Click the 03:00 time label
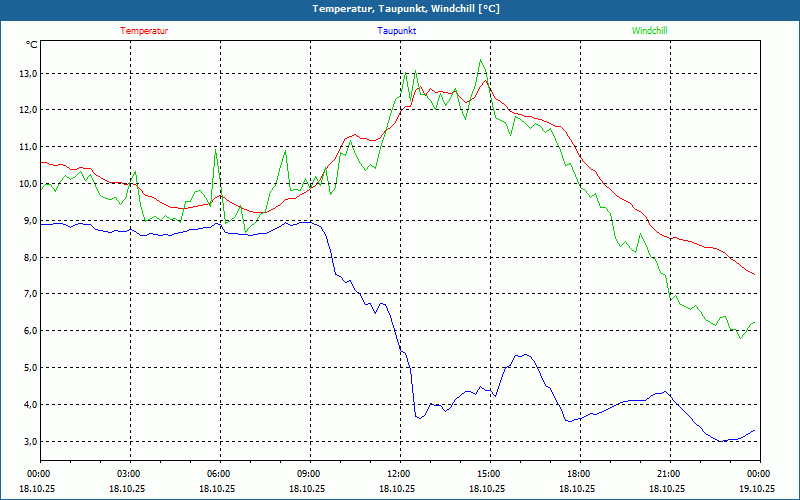Image resolution: width=800 pixels, height=500 pixels. click(x=129, y=474)
